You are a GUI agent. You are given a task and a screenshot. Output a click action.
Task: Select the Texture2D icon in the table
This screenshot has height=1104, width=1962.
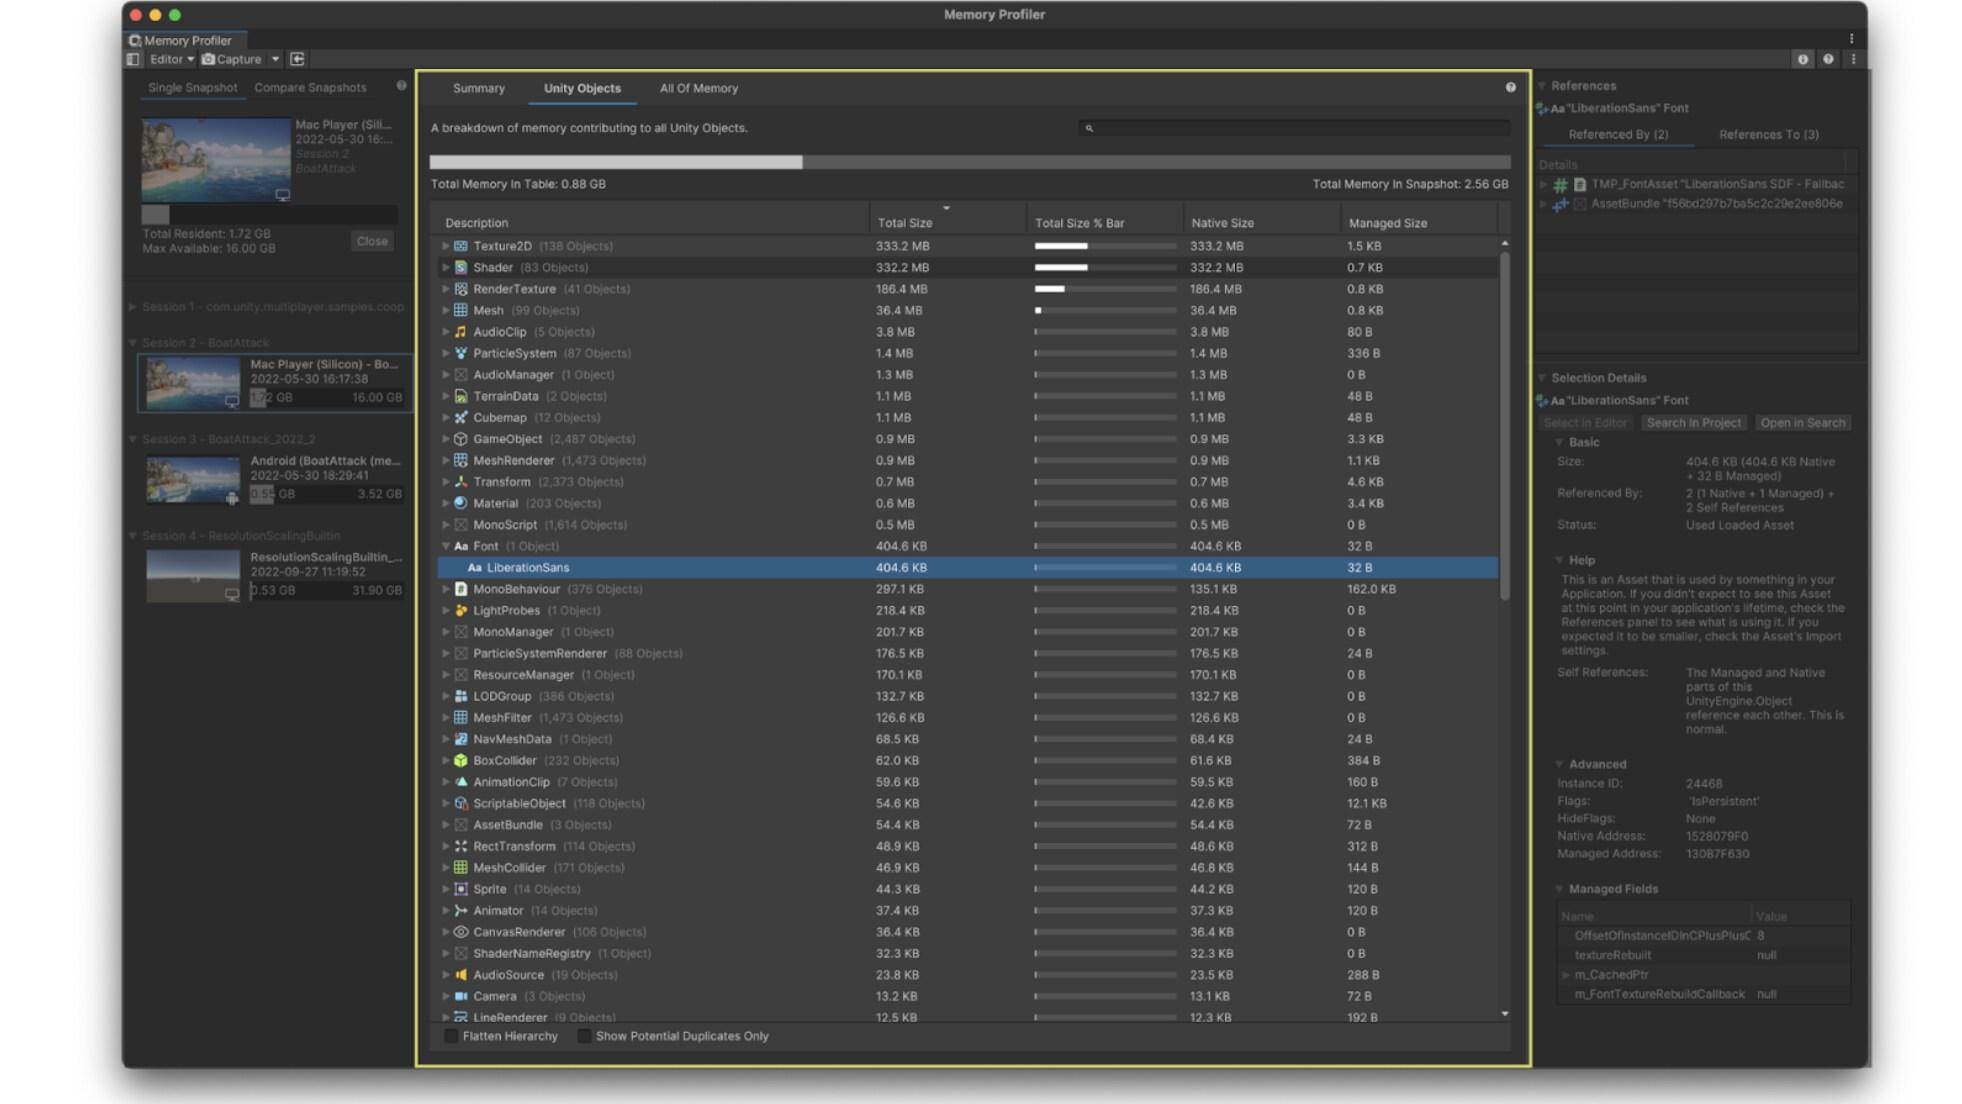pos(459,245)
